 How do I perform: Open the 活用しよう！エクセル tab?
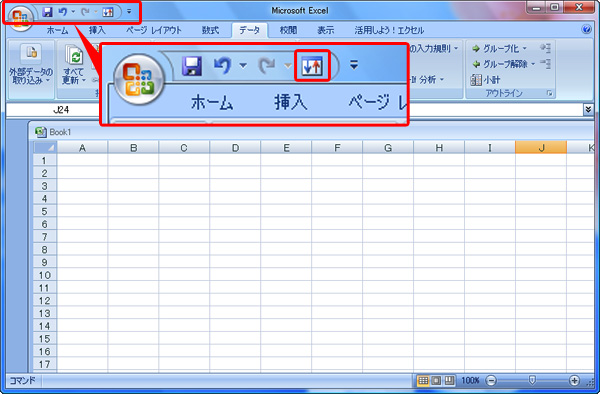[389, 30]
